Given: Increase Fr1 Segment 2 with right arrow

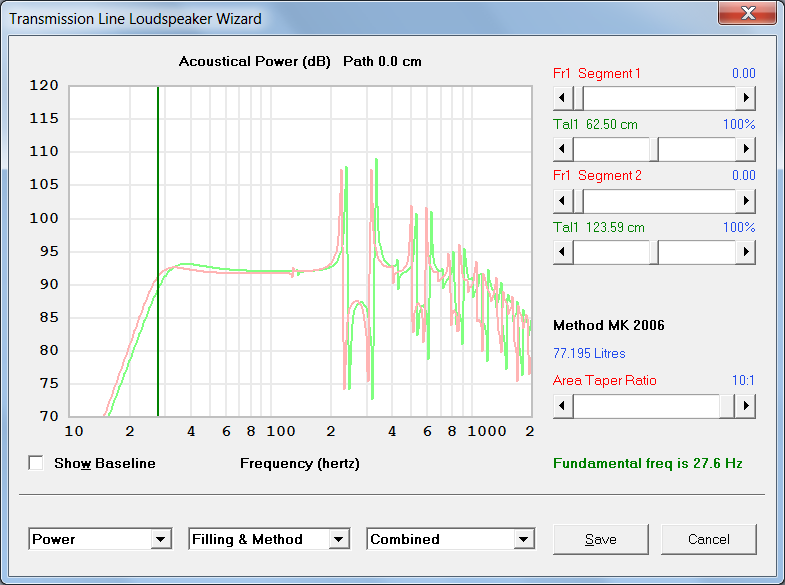Looking at the screenshot, I should 745,201.
